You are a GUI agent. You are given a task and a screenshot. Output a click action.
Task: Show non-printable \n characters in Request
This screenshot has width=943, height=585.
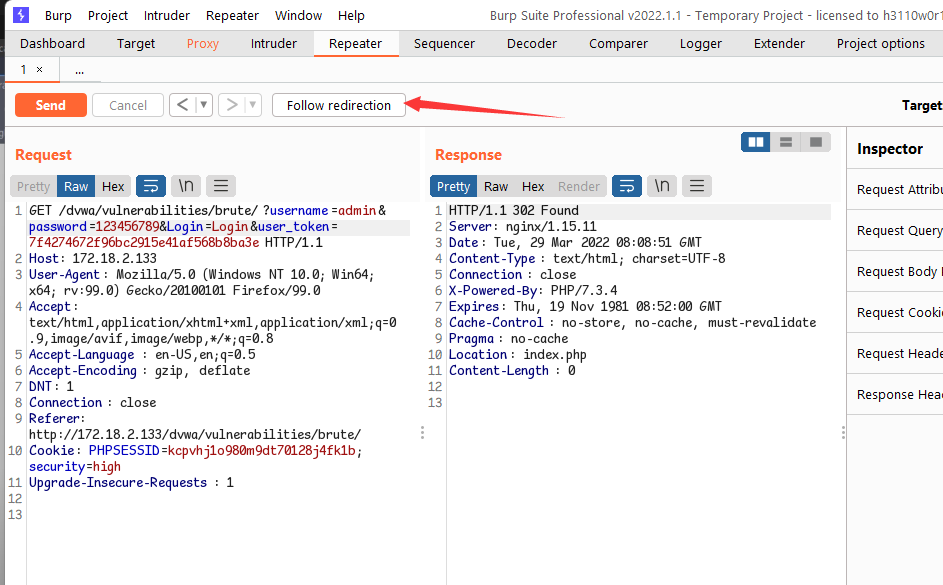pyautogui.click(x=186, y=186)
